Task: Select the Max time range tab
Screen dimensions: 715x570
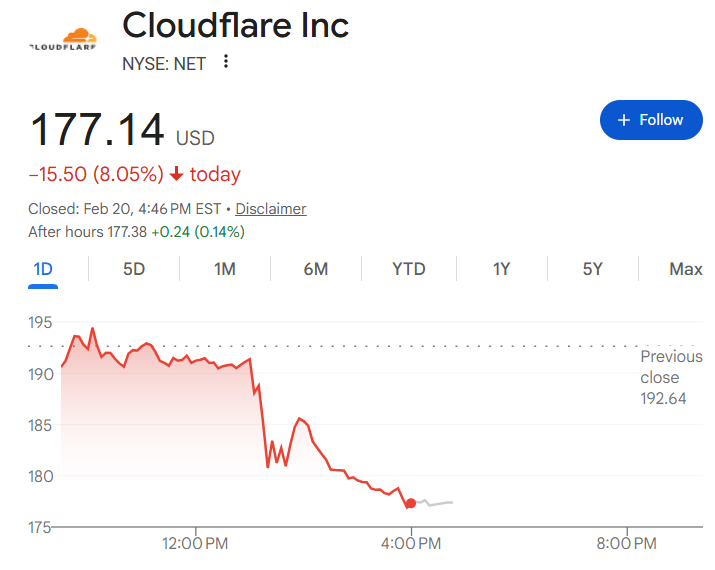Action: coord(686,269)
